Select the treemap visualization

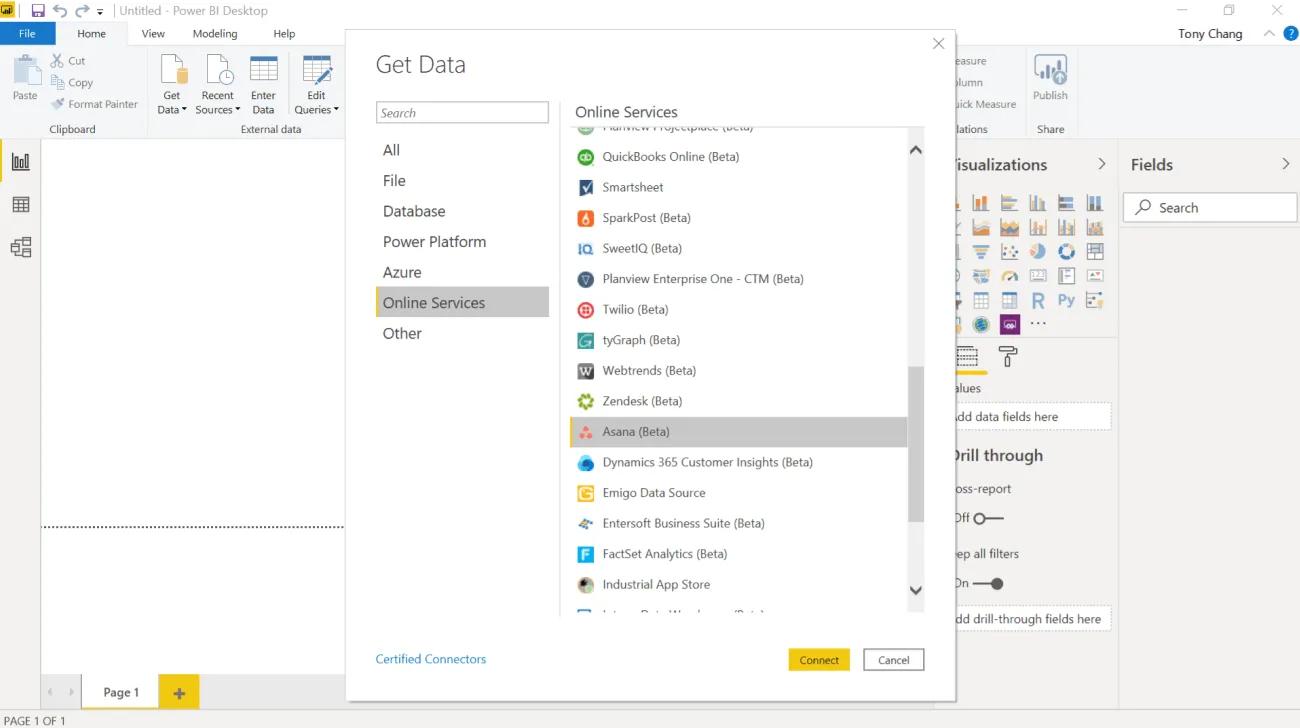(1095, 251)
